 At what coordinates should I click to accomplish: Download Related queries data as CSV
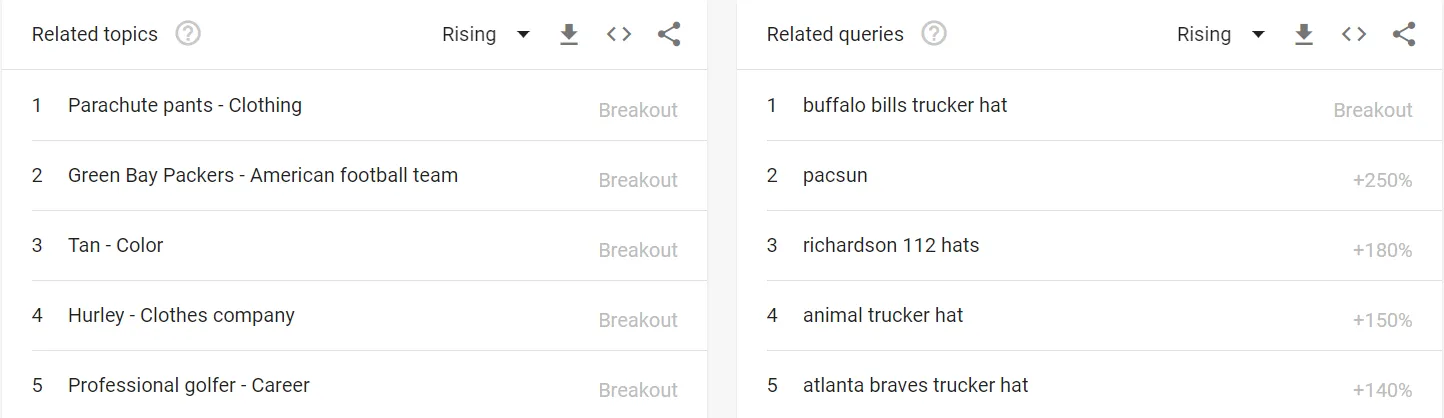click(1304, 35)
